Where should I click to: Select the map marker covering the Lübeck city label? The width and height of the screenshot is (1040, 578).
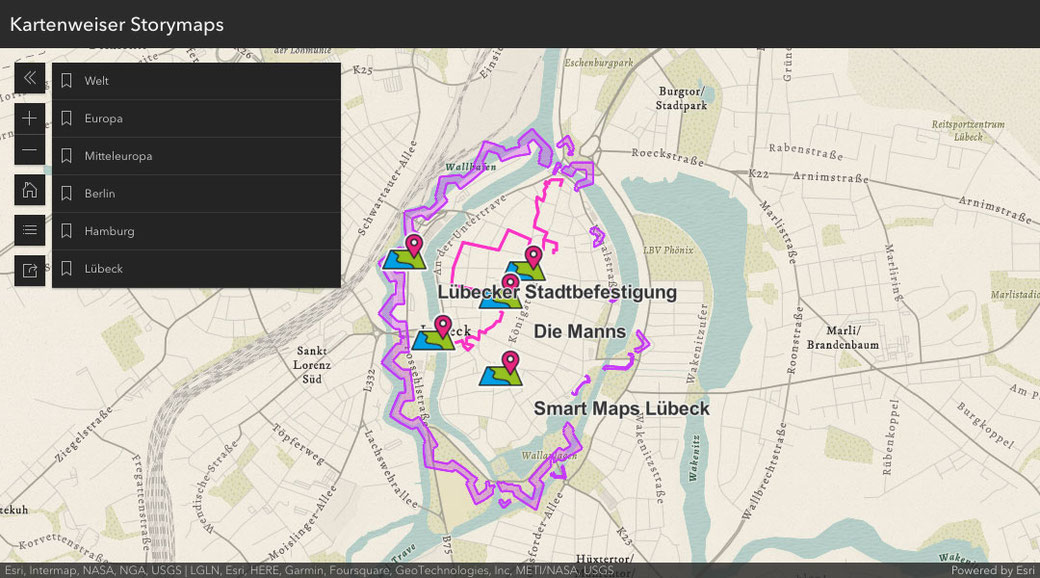point(434,333)
